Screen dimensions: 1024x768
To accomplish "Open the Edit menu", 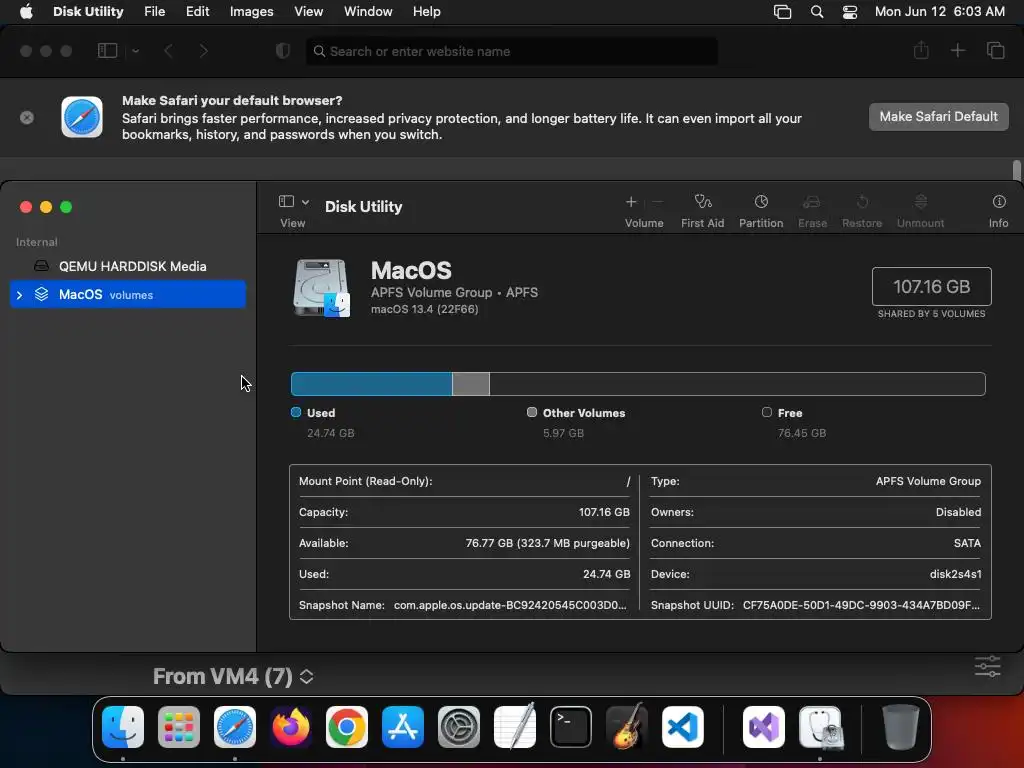I will point(197,12).
